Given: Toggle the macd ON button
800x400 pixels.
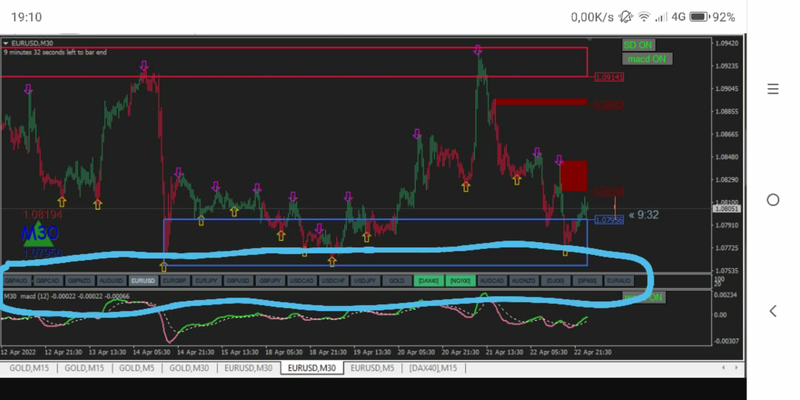Looking at the screenshot, I should pyautogui.click(x=647, y=59).
